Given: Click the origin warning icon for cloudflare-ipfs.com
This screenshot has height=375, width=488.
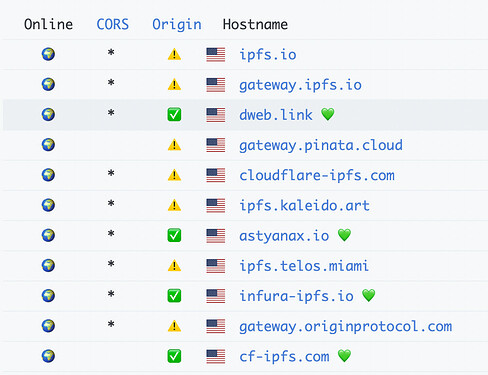Looking at the screenshot, I should [x=174, y=175].
